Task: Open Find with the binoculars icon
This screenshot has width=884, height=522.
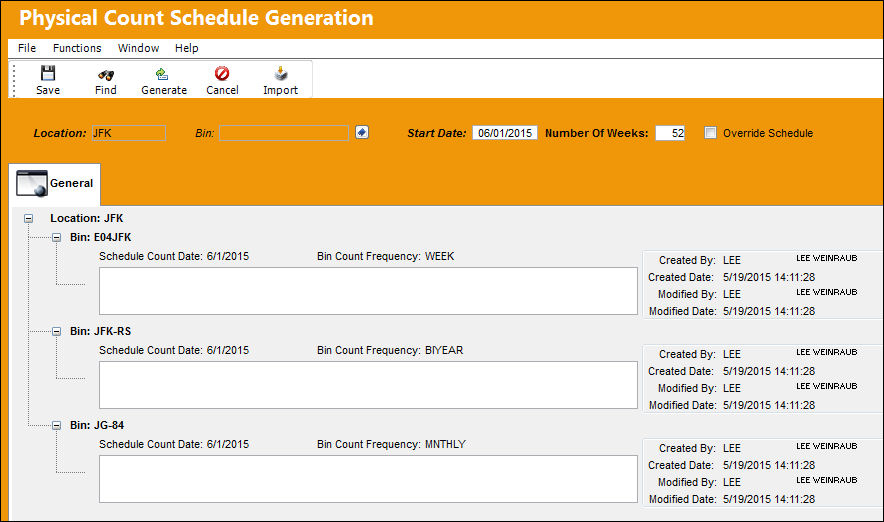Action: pyautogui.click(x=105, y=74)
